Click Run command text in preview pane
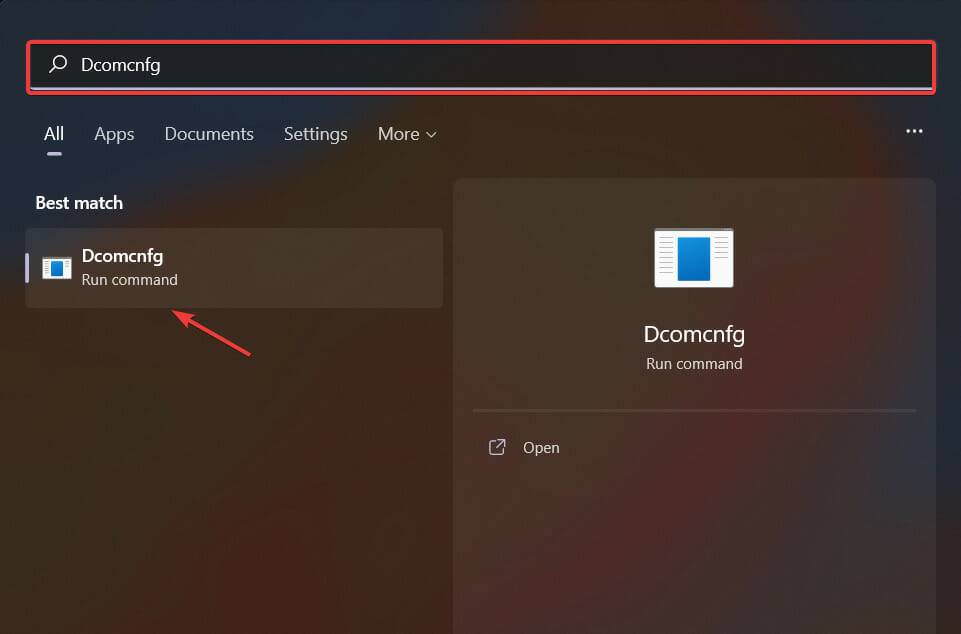Image resolution: width=961 pixels, height=634 pixels. pyautogui.click(x=693, y=363)
